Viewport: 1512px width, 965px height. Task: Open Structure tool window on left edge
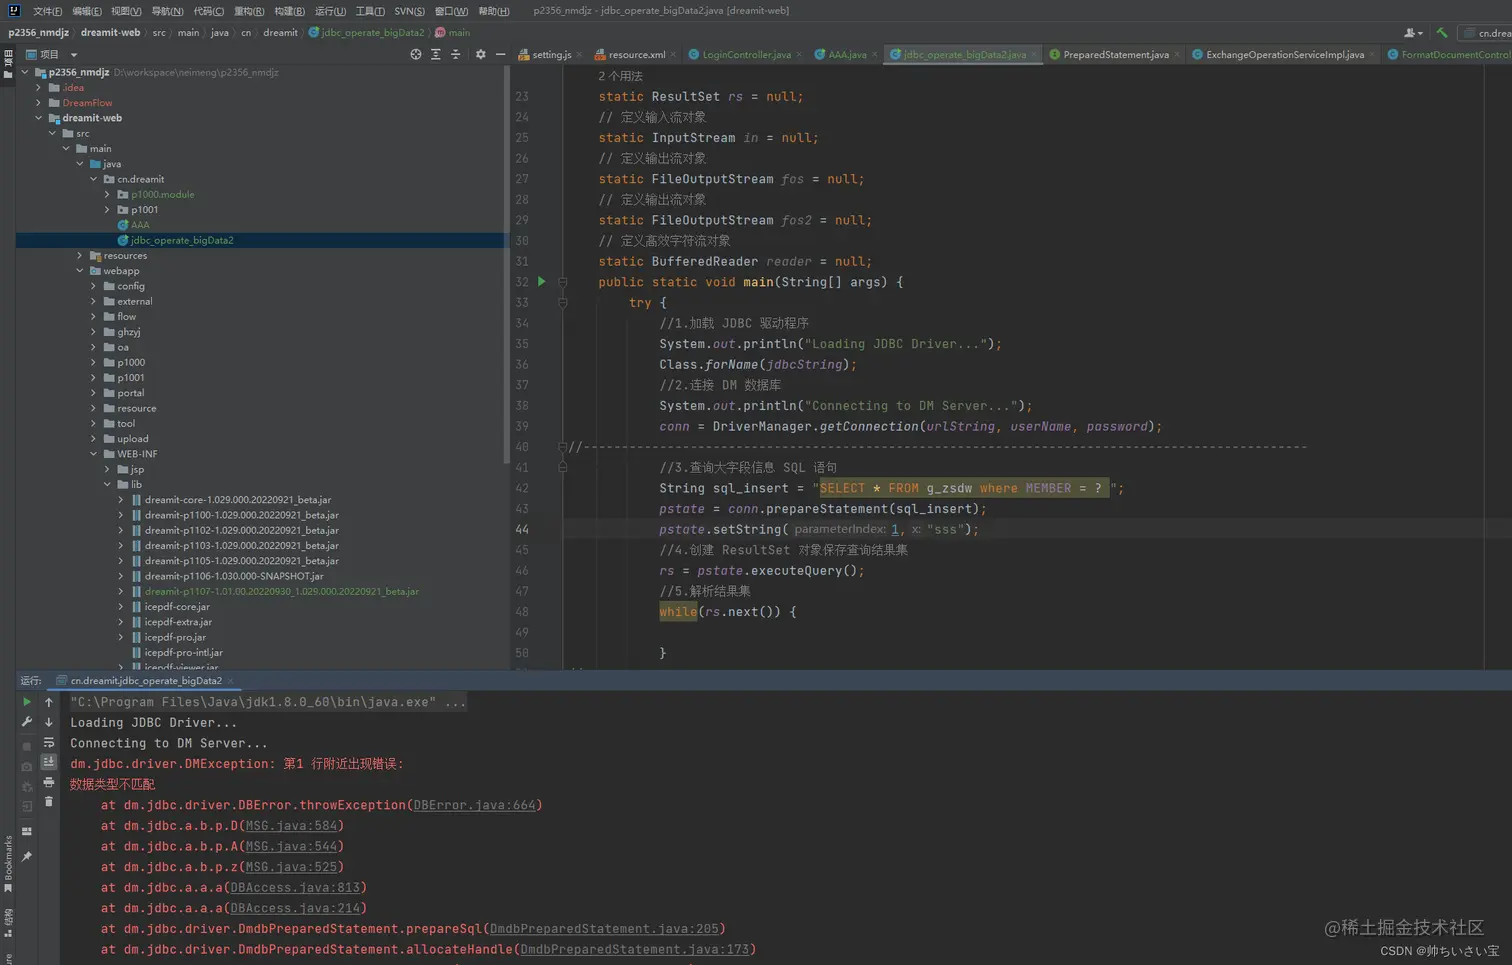coord(8,922)
